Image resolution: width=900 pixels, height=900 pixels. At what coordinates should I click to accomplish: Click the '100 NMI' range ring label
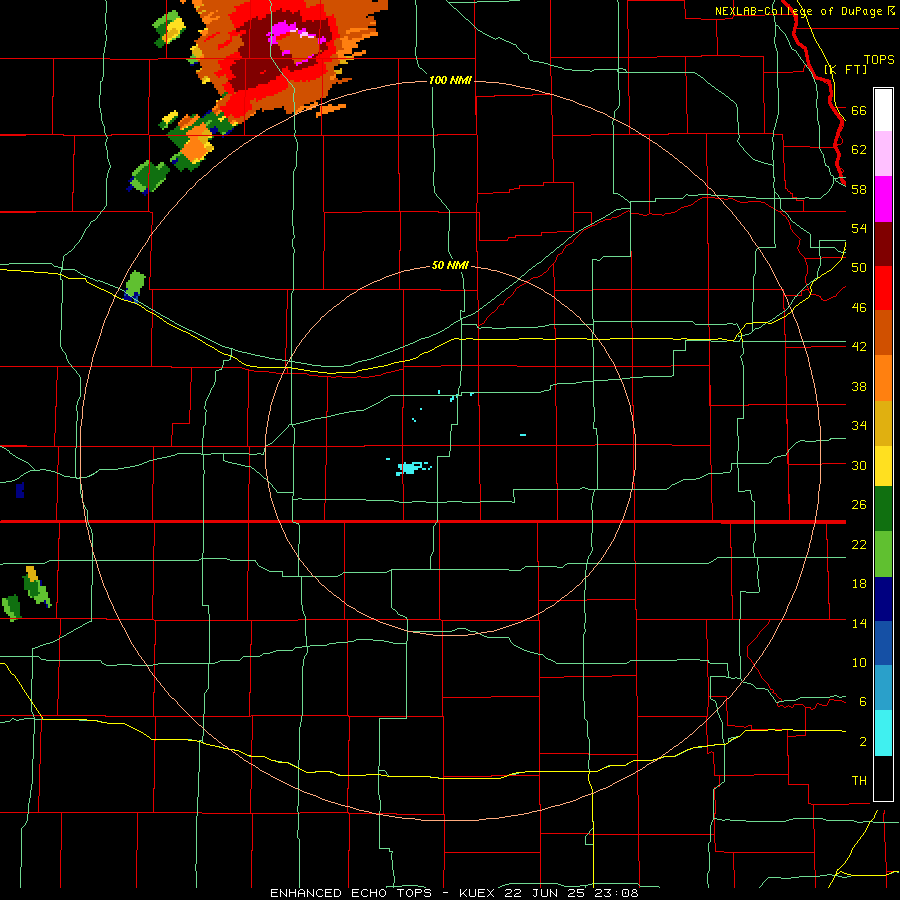pyautogui.click(x=450, y=80)
